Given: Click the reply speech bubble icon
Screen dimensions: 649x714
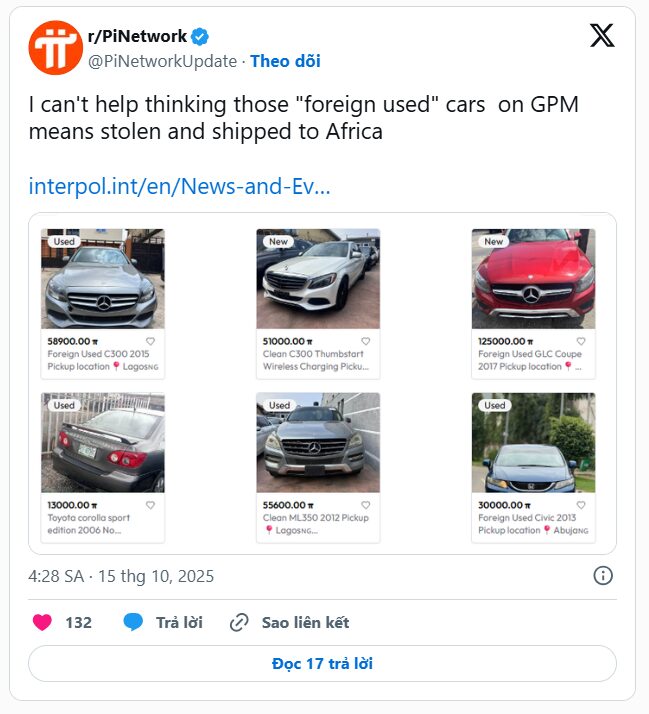Looking at the screenshot, I should (x=133, y=622).
